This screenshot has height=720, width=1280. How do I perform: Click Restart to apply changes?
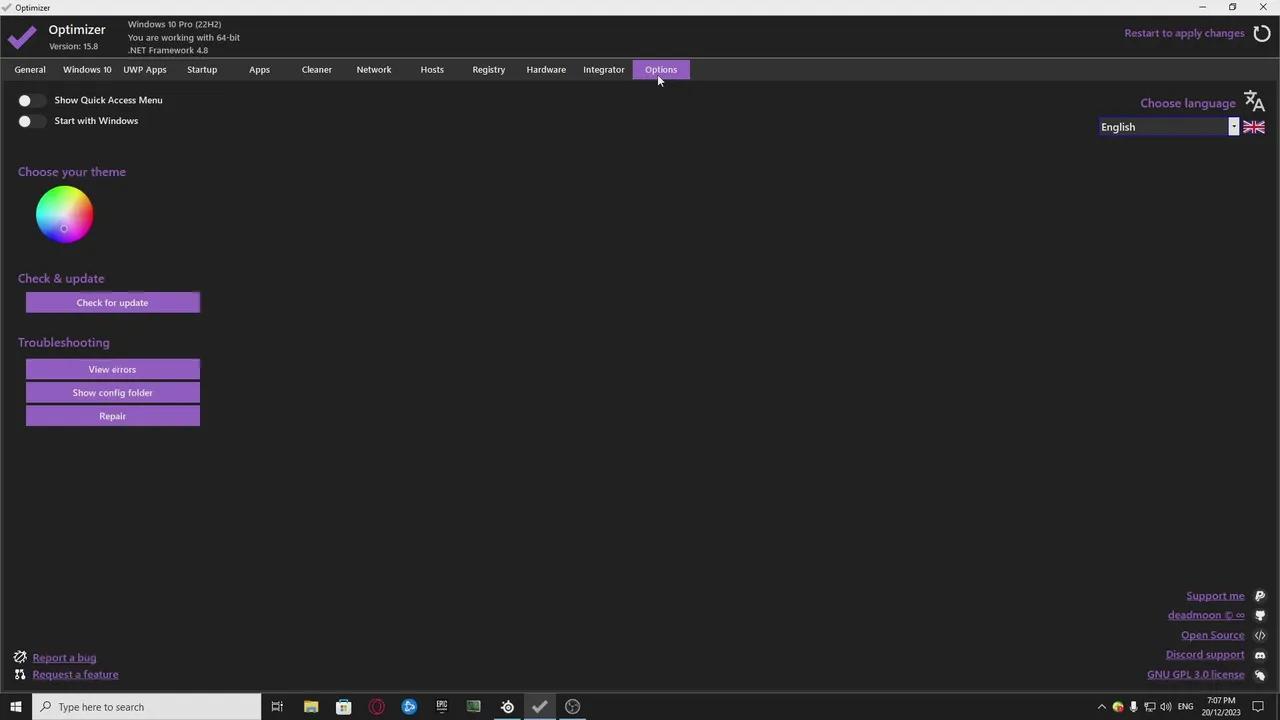pyautogui.click(x=1184, y=33)
